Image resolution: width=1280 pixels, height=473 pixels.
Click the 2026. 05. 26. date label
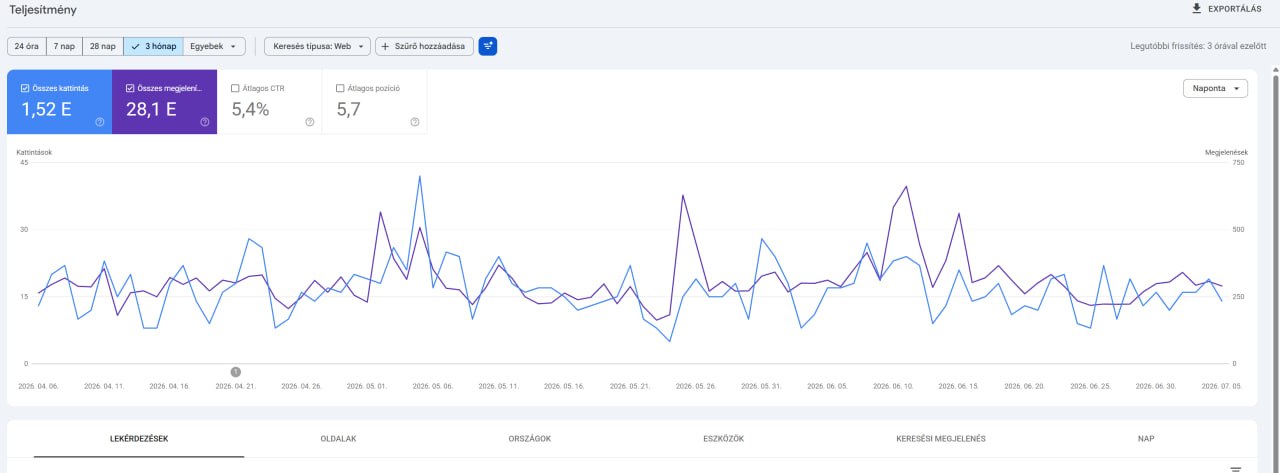[x=696, y=385]
